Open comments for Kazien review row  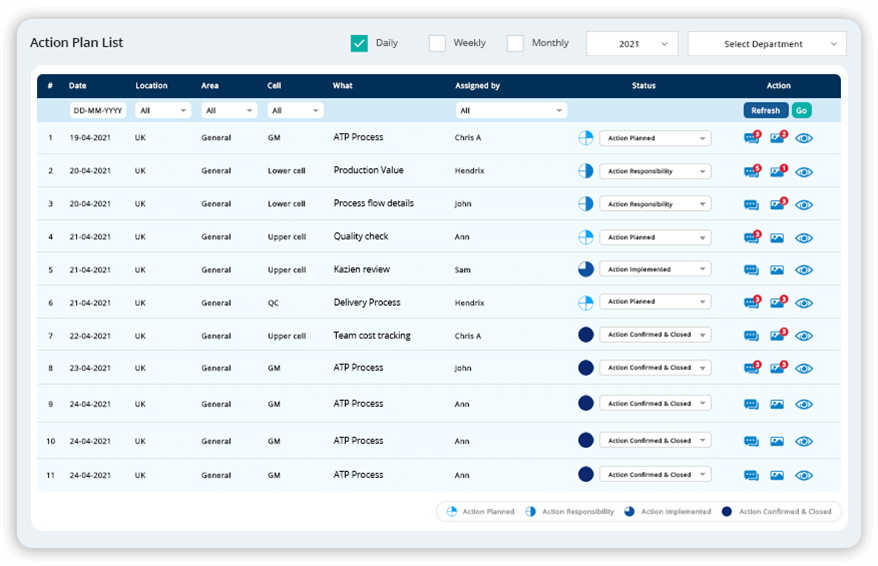pyautogui.click(x=751, y=270)
